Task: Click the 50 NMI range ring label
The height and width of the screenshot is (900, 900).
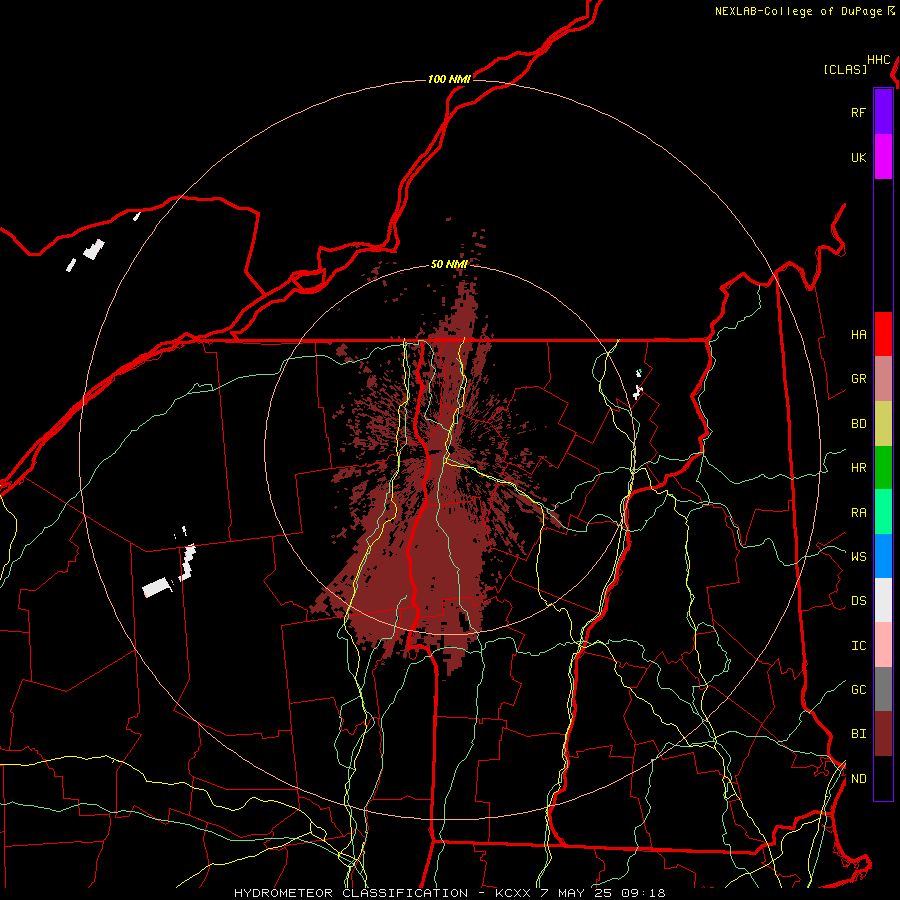Action: 449,265
